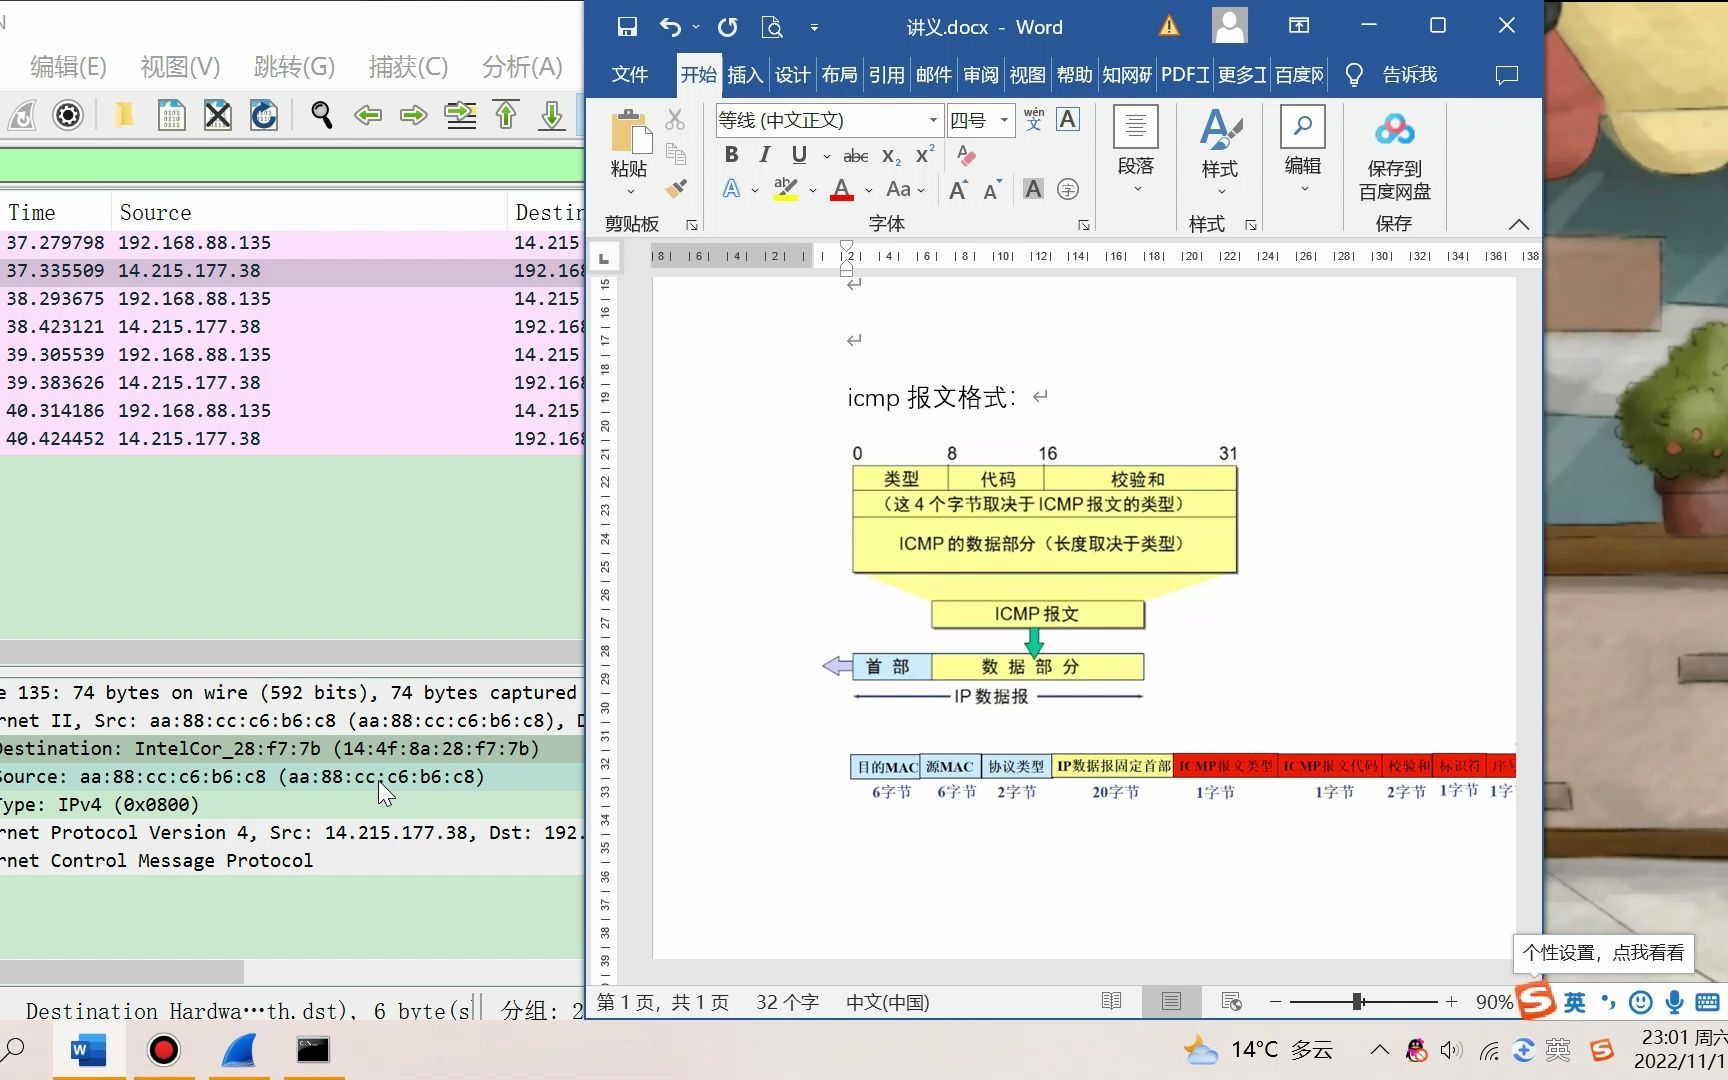Viewport: 1728px width, 1080px height.
Task: Open the font size dropdown
Action: (x=1004, y=120)
